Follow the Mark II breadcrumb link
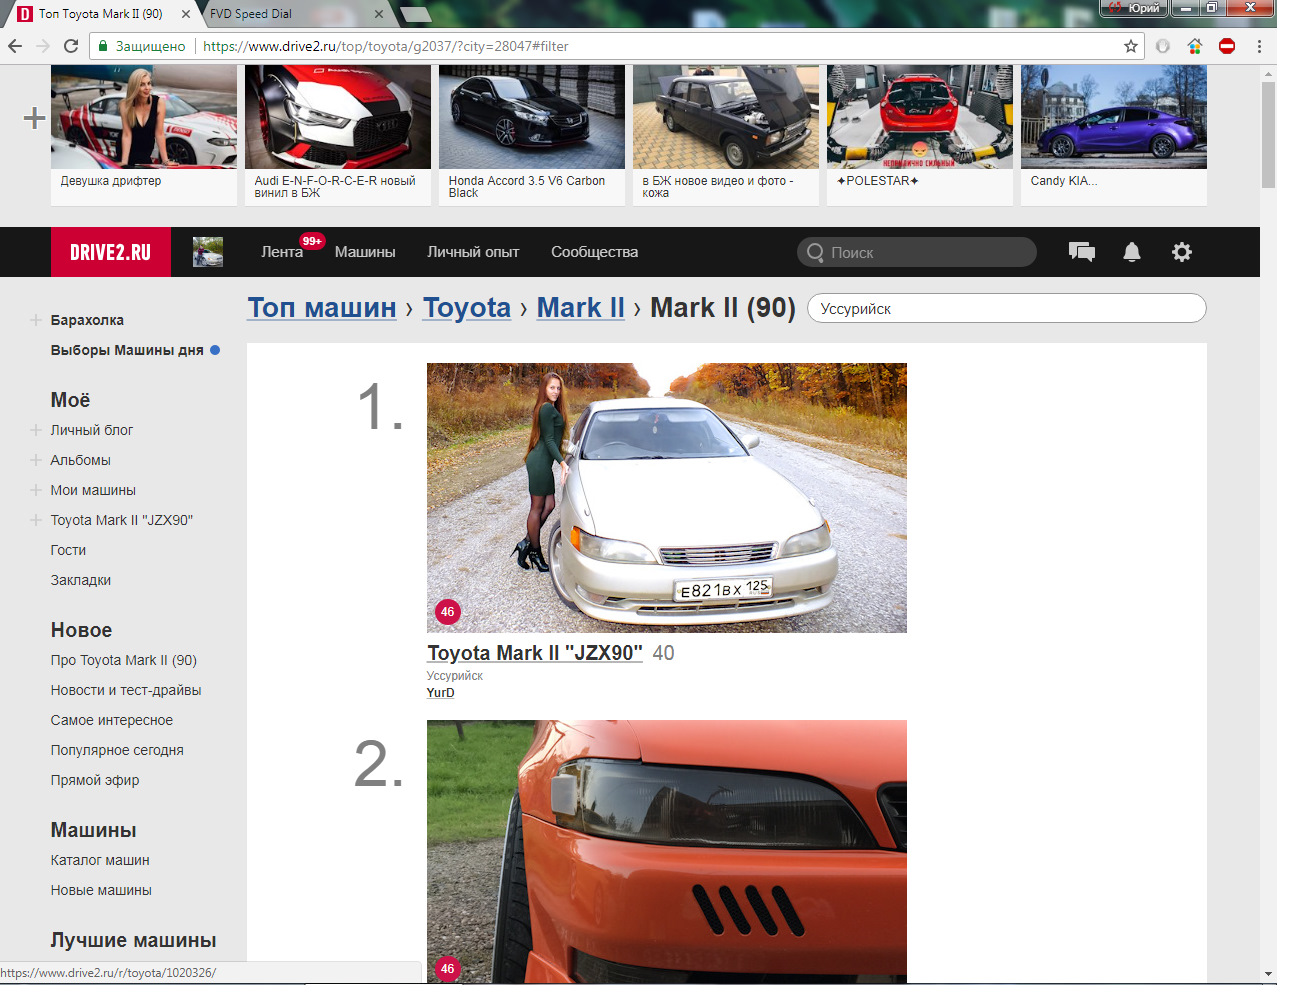The width and height of the screenshot is (1296, 1008). [x=581, y=308]
